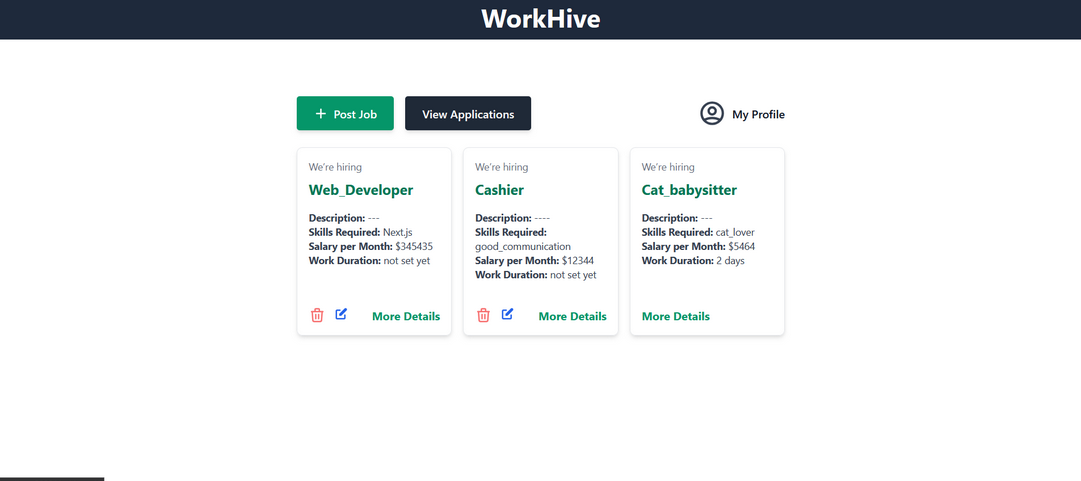Click 'We're hiring' on Cashier card
Screen dimensions: 1081x481
click(502, 167)
